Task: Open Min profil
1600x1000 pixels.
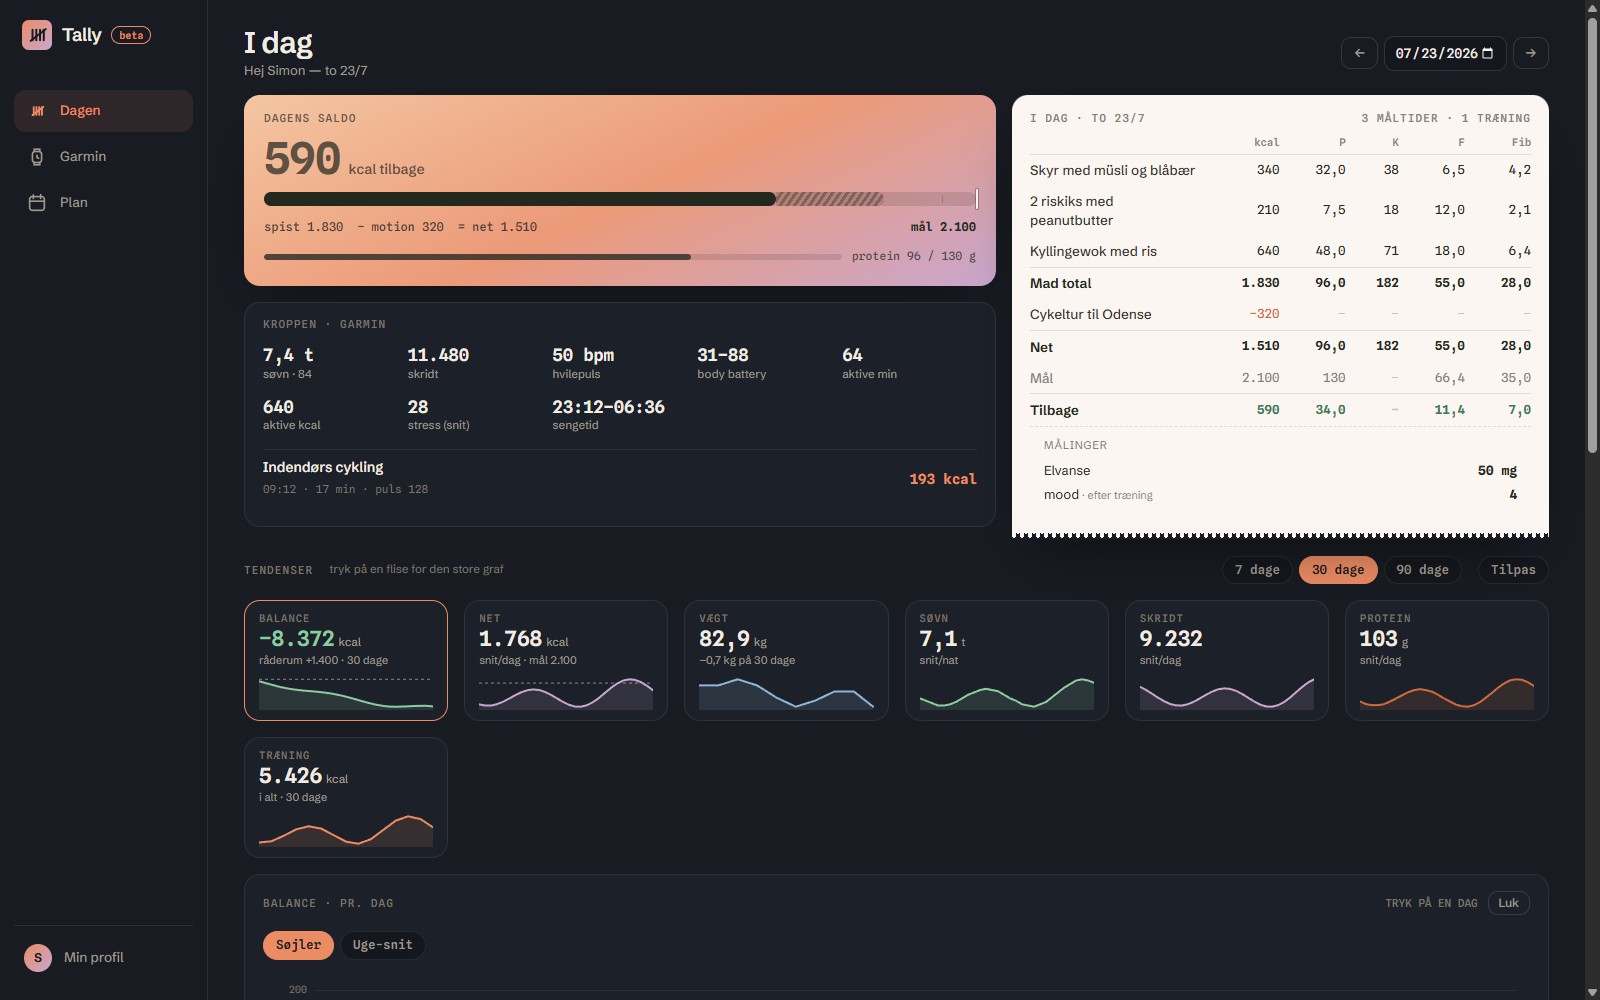Action: (103, 958)
